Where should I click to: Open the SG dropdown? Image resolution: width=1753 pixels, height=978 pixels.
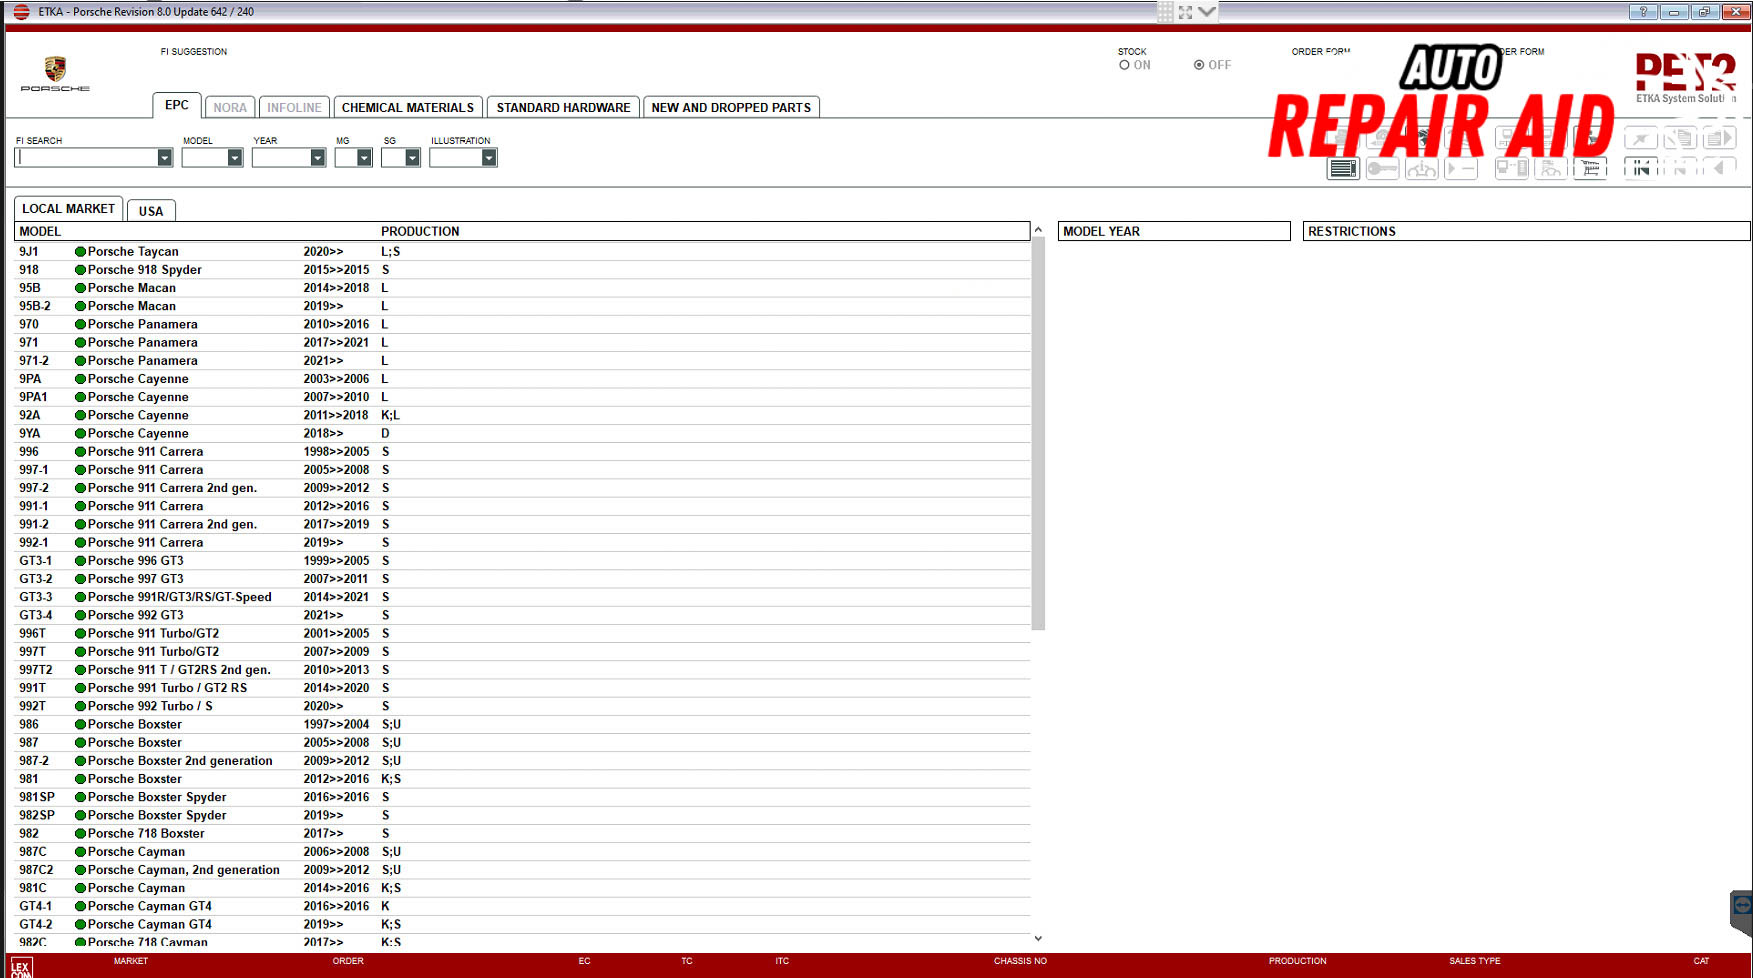point(412,158)
